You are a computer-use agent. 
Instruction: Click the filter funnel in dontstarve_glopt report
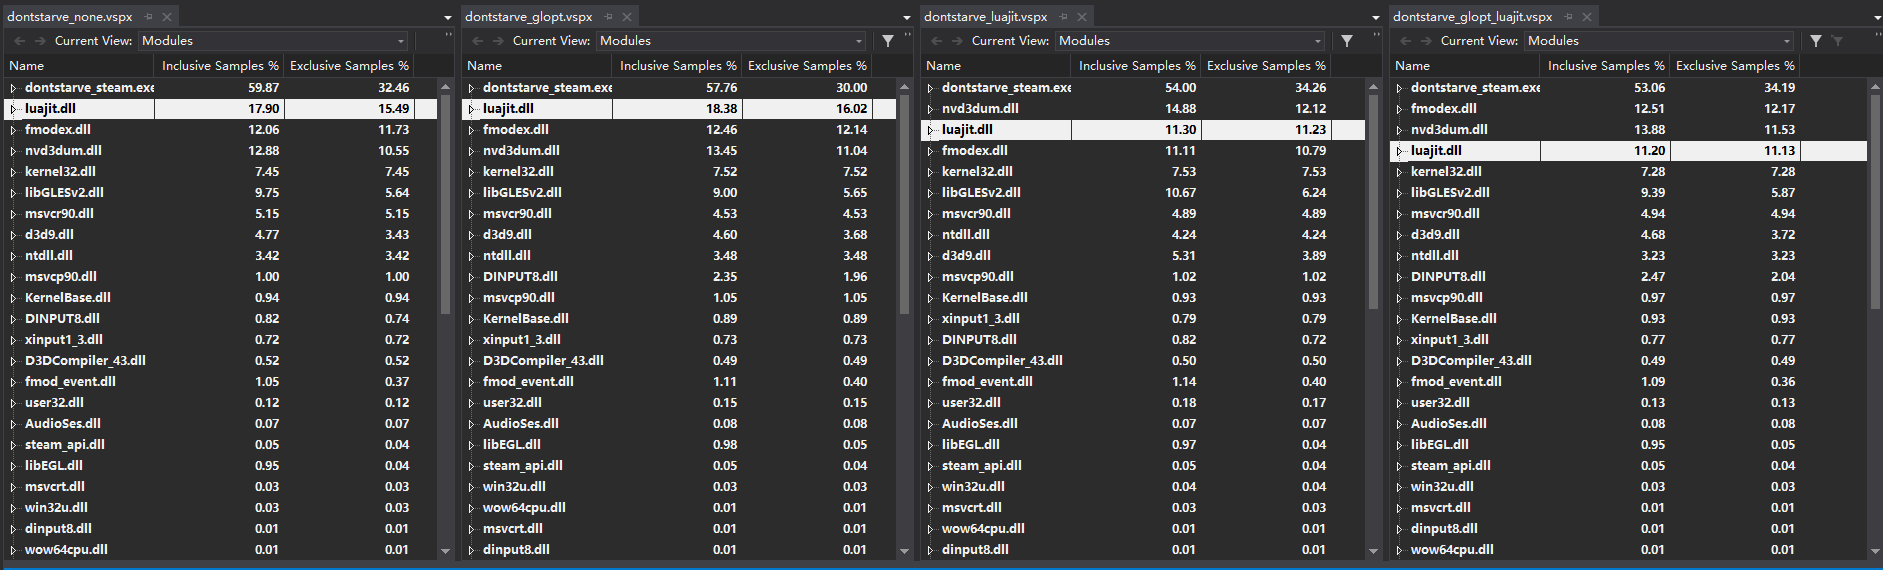pos(888,41)
